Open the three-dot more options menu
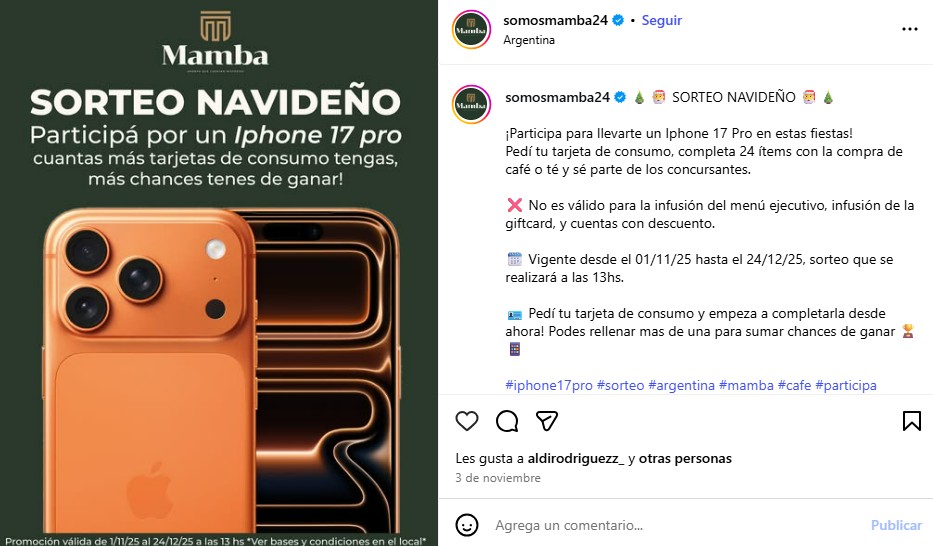Viewport: 933px width, 546px height. tap(910, 29)
